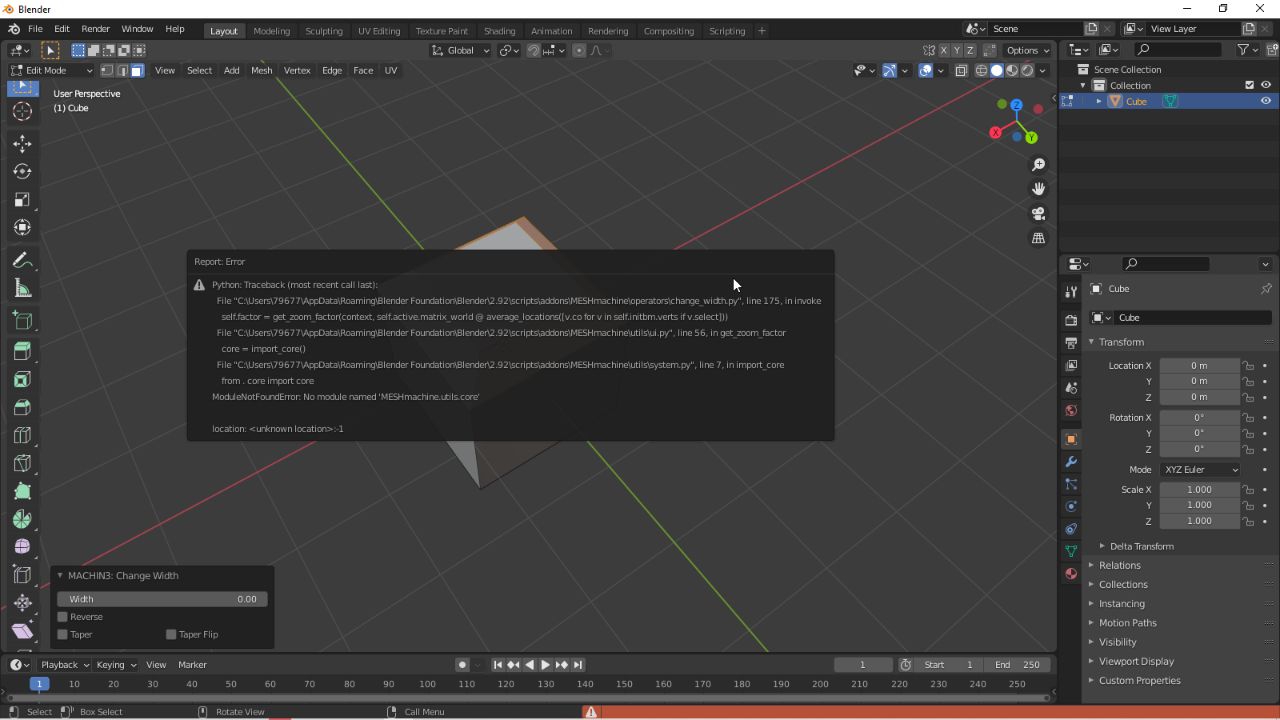1280x720 pixels.
Task: Check the Reverse checkbox
Action: tap(63, 617)
